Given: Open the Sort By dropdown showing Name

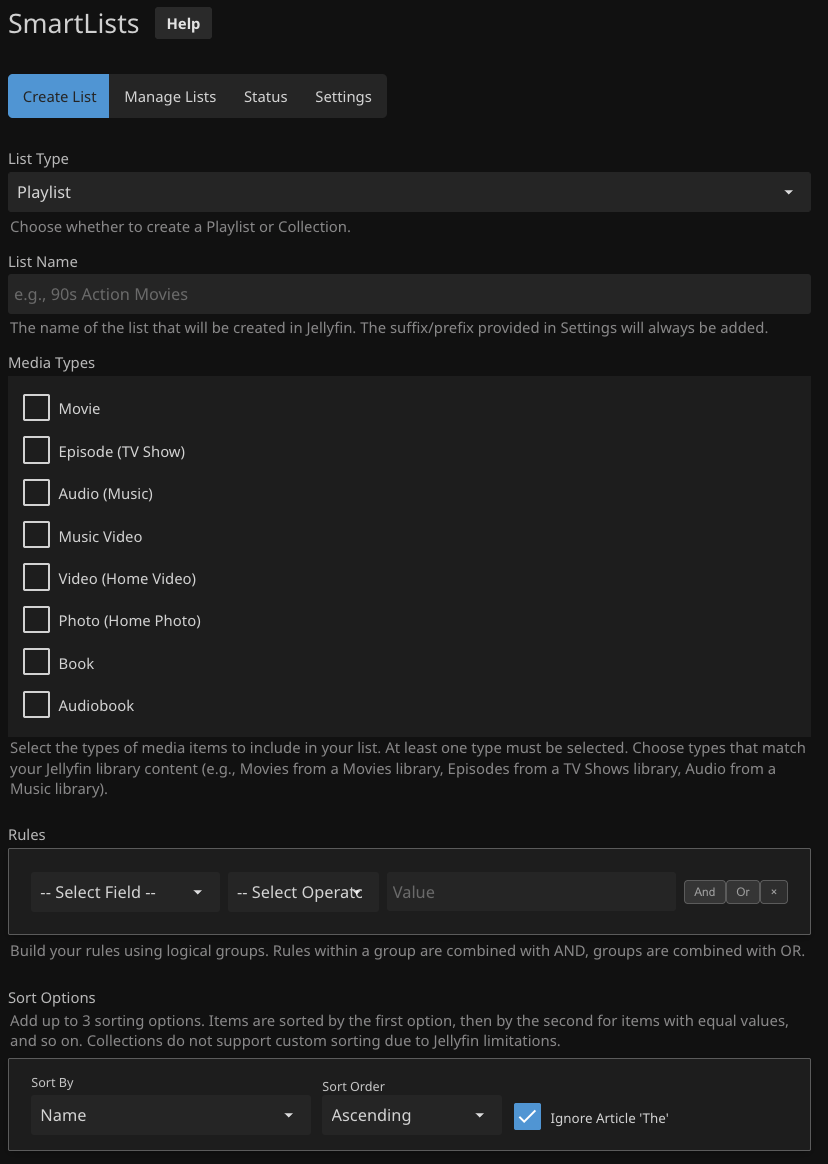Looking at the screenshot, I should (x=171, y=1115).
